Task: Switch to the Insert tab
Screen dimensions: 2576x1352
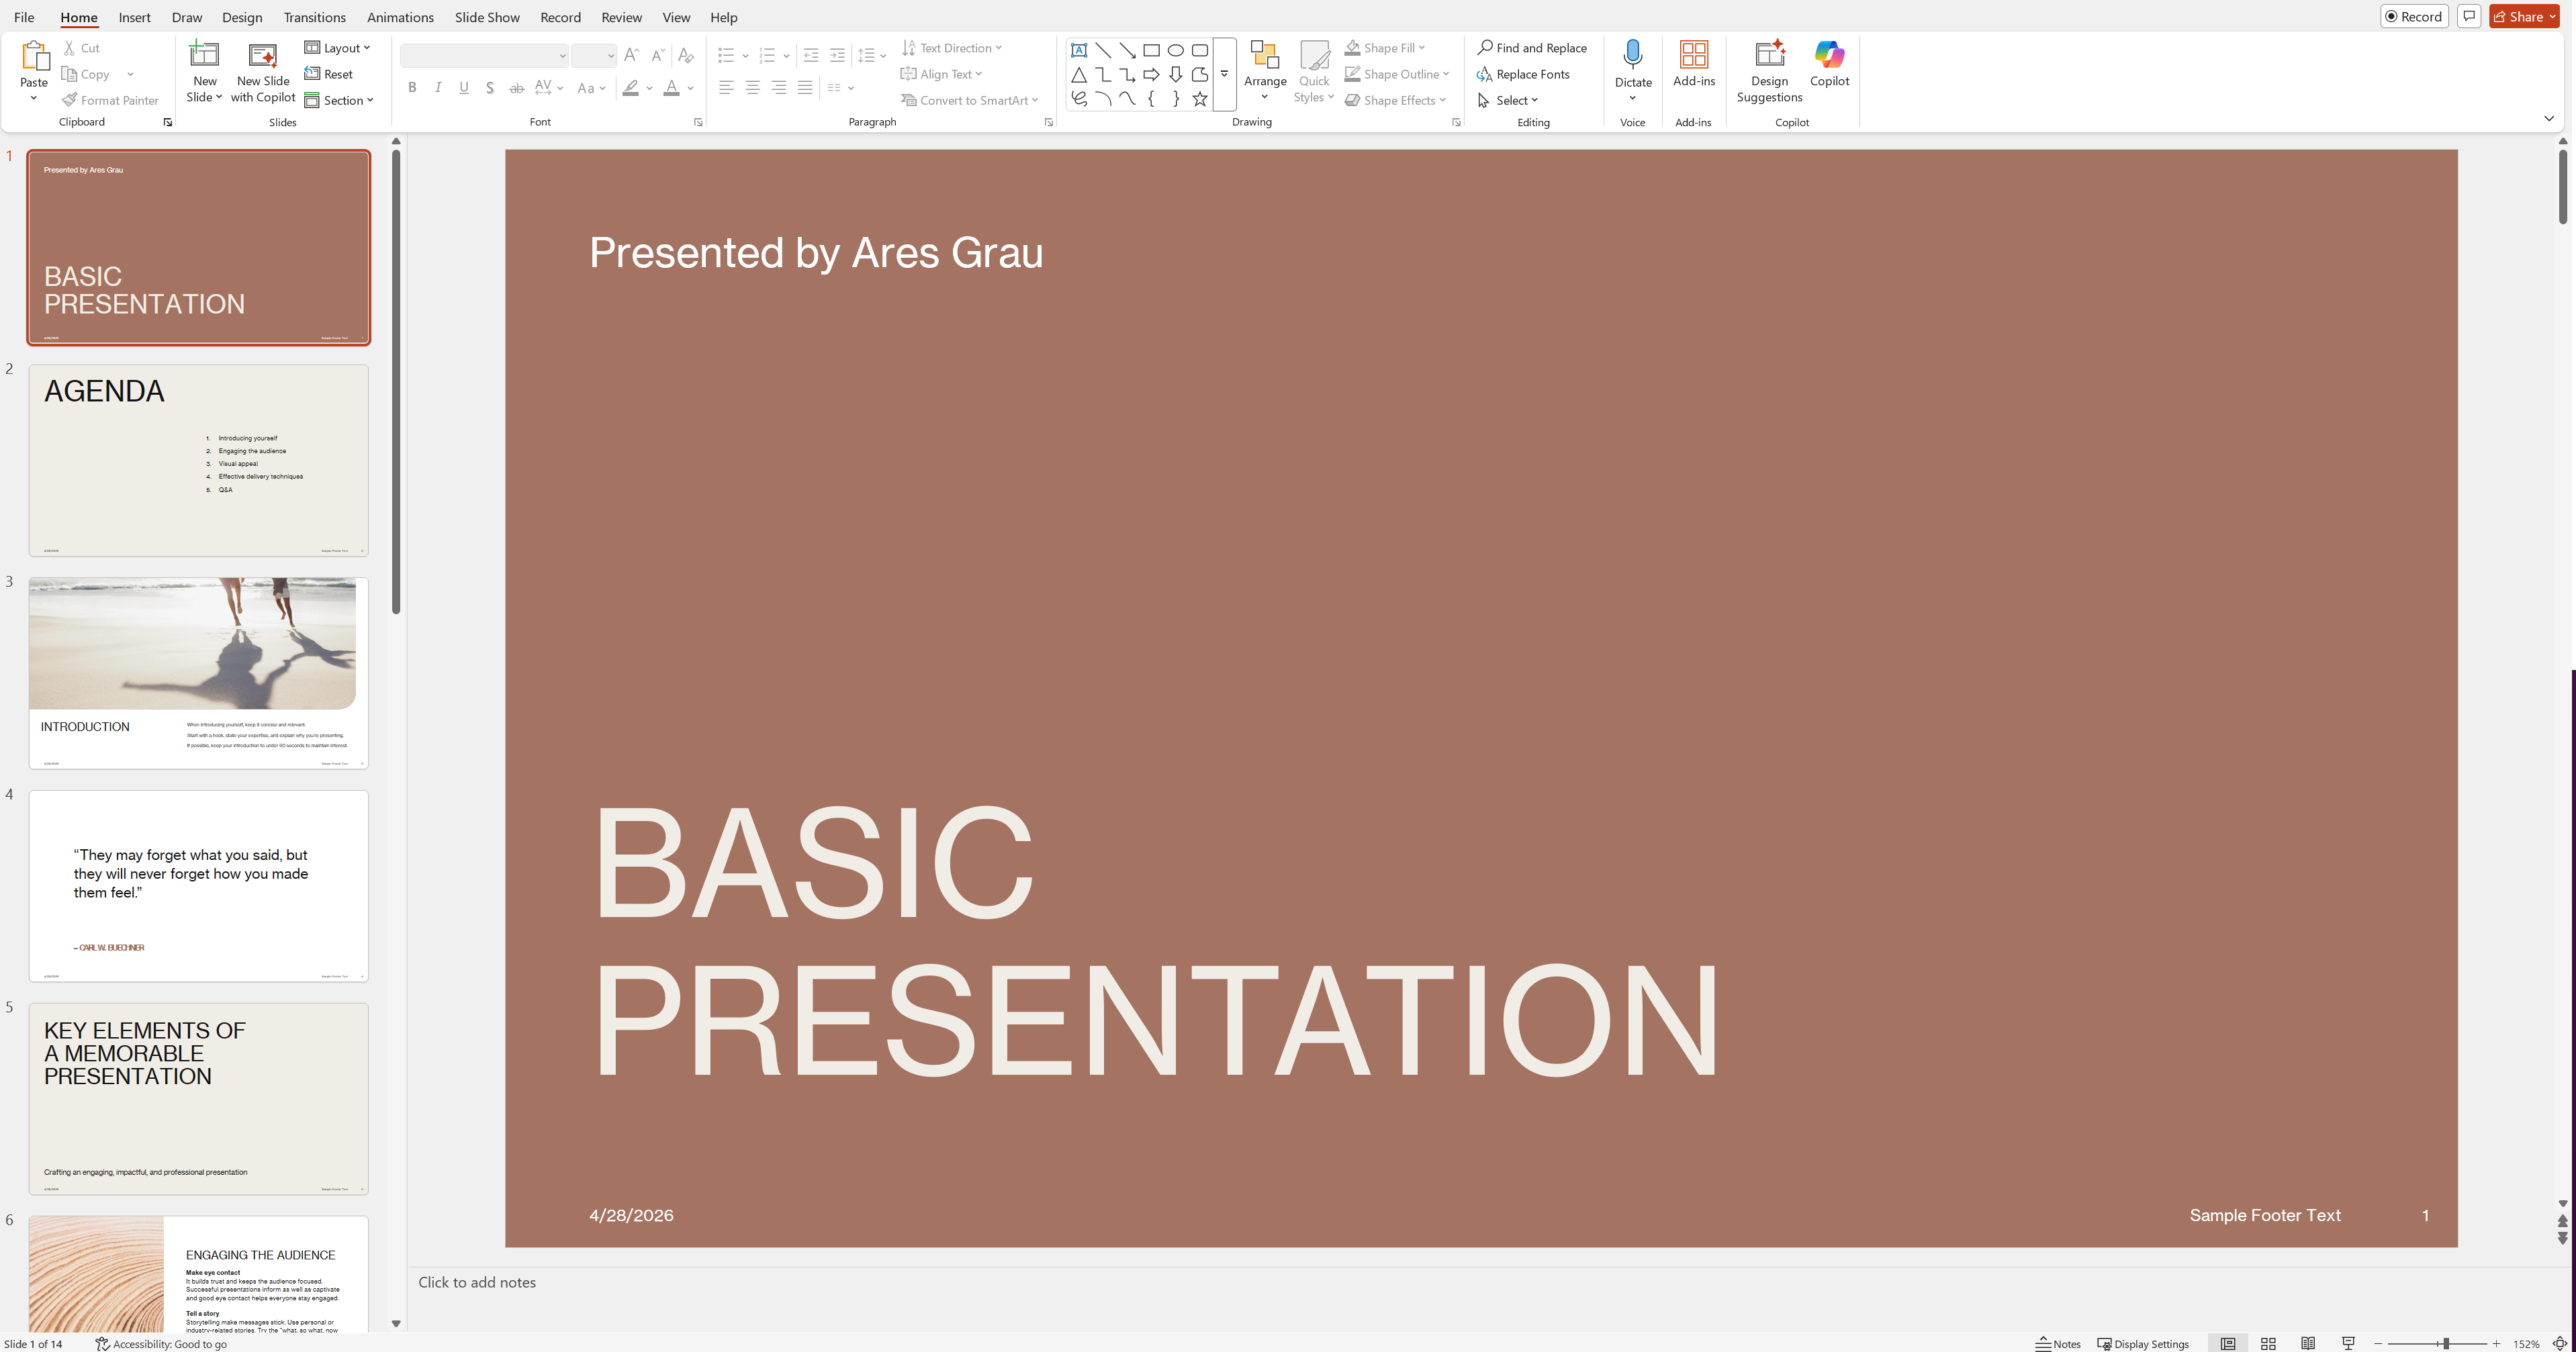Action: point(134,17)
